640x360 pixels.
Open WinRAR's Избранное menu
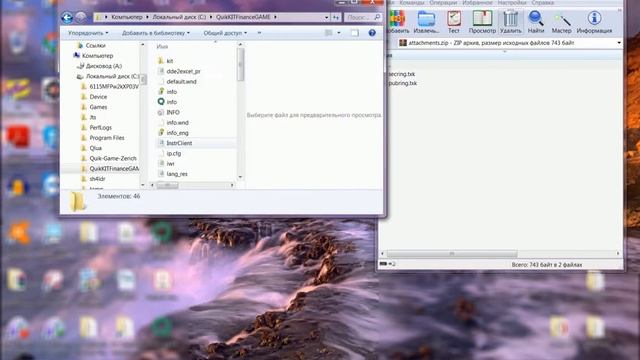pos(477,2)
